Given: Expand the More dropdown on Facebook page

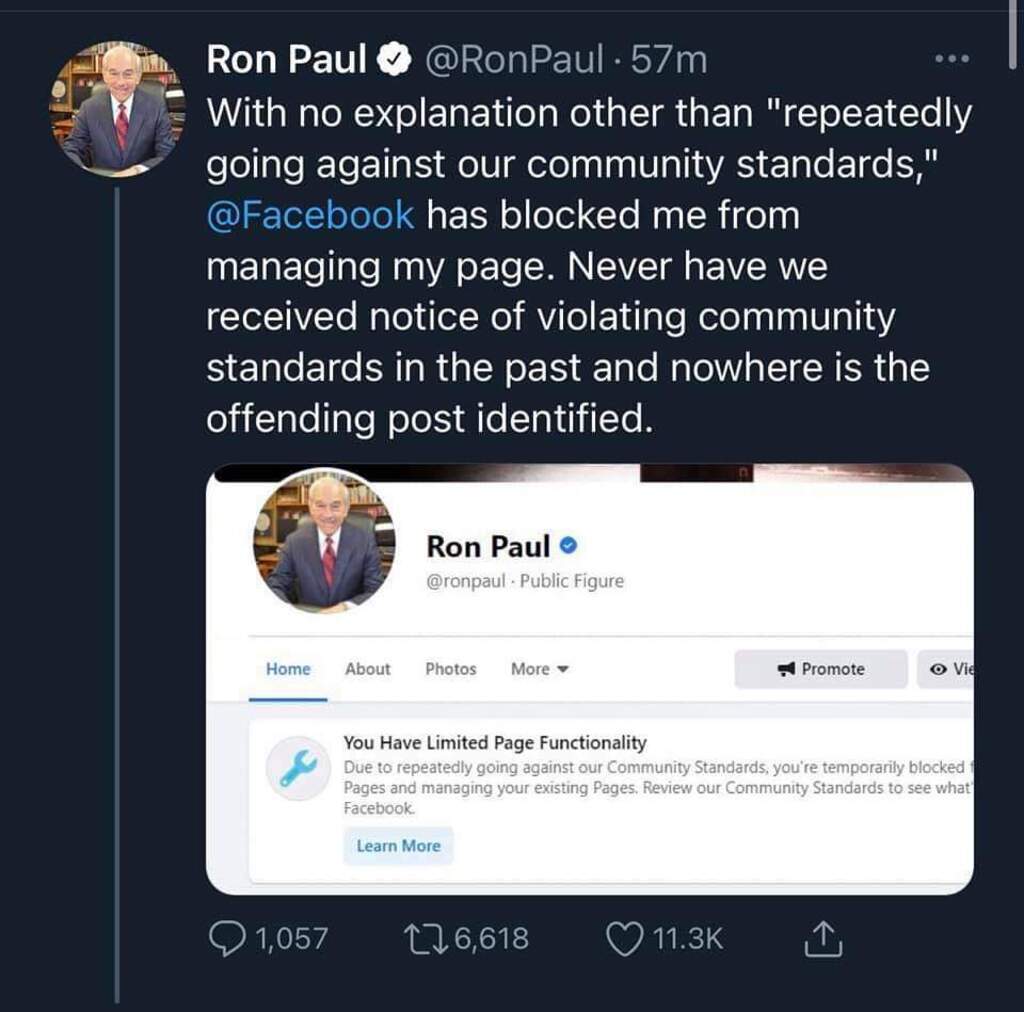Looking at the screenshot, I should [539, 669].
